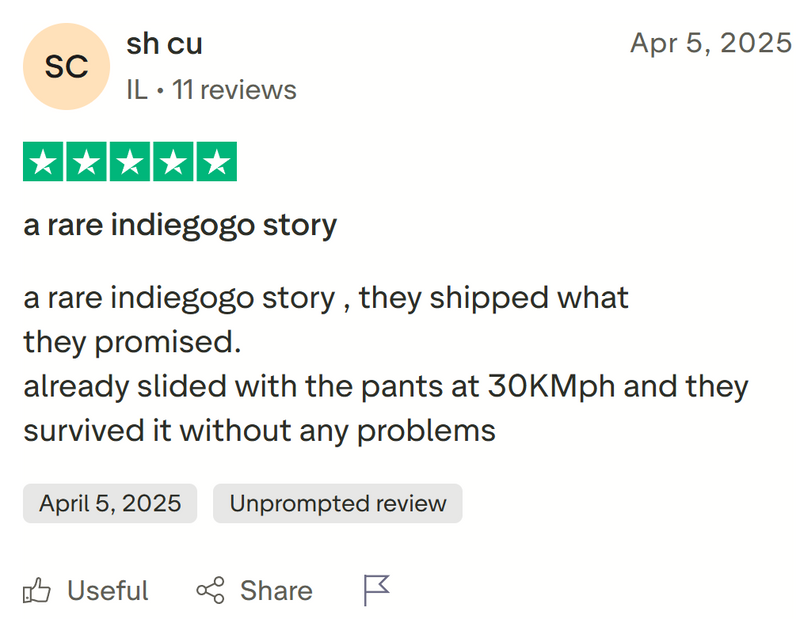Click the middle star of the rating
The height and width of the screenshot is (619, 800).
point(130,160)
